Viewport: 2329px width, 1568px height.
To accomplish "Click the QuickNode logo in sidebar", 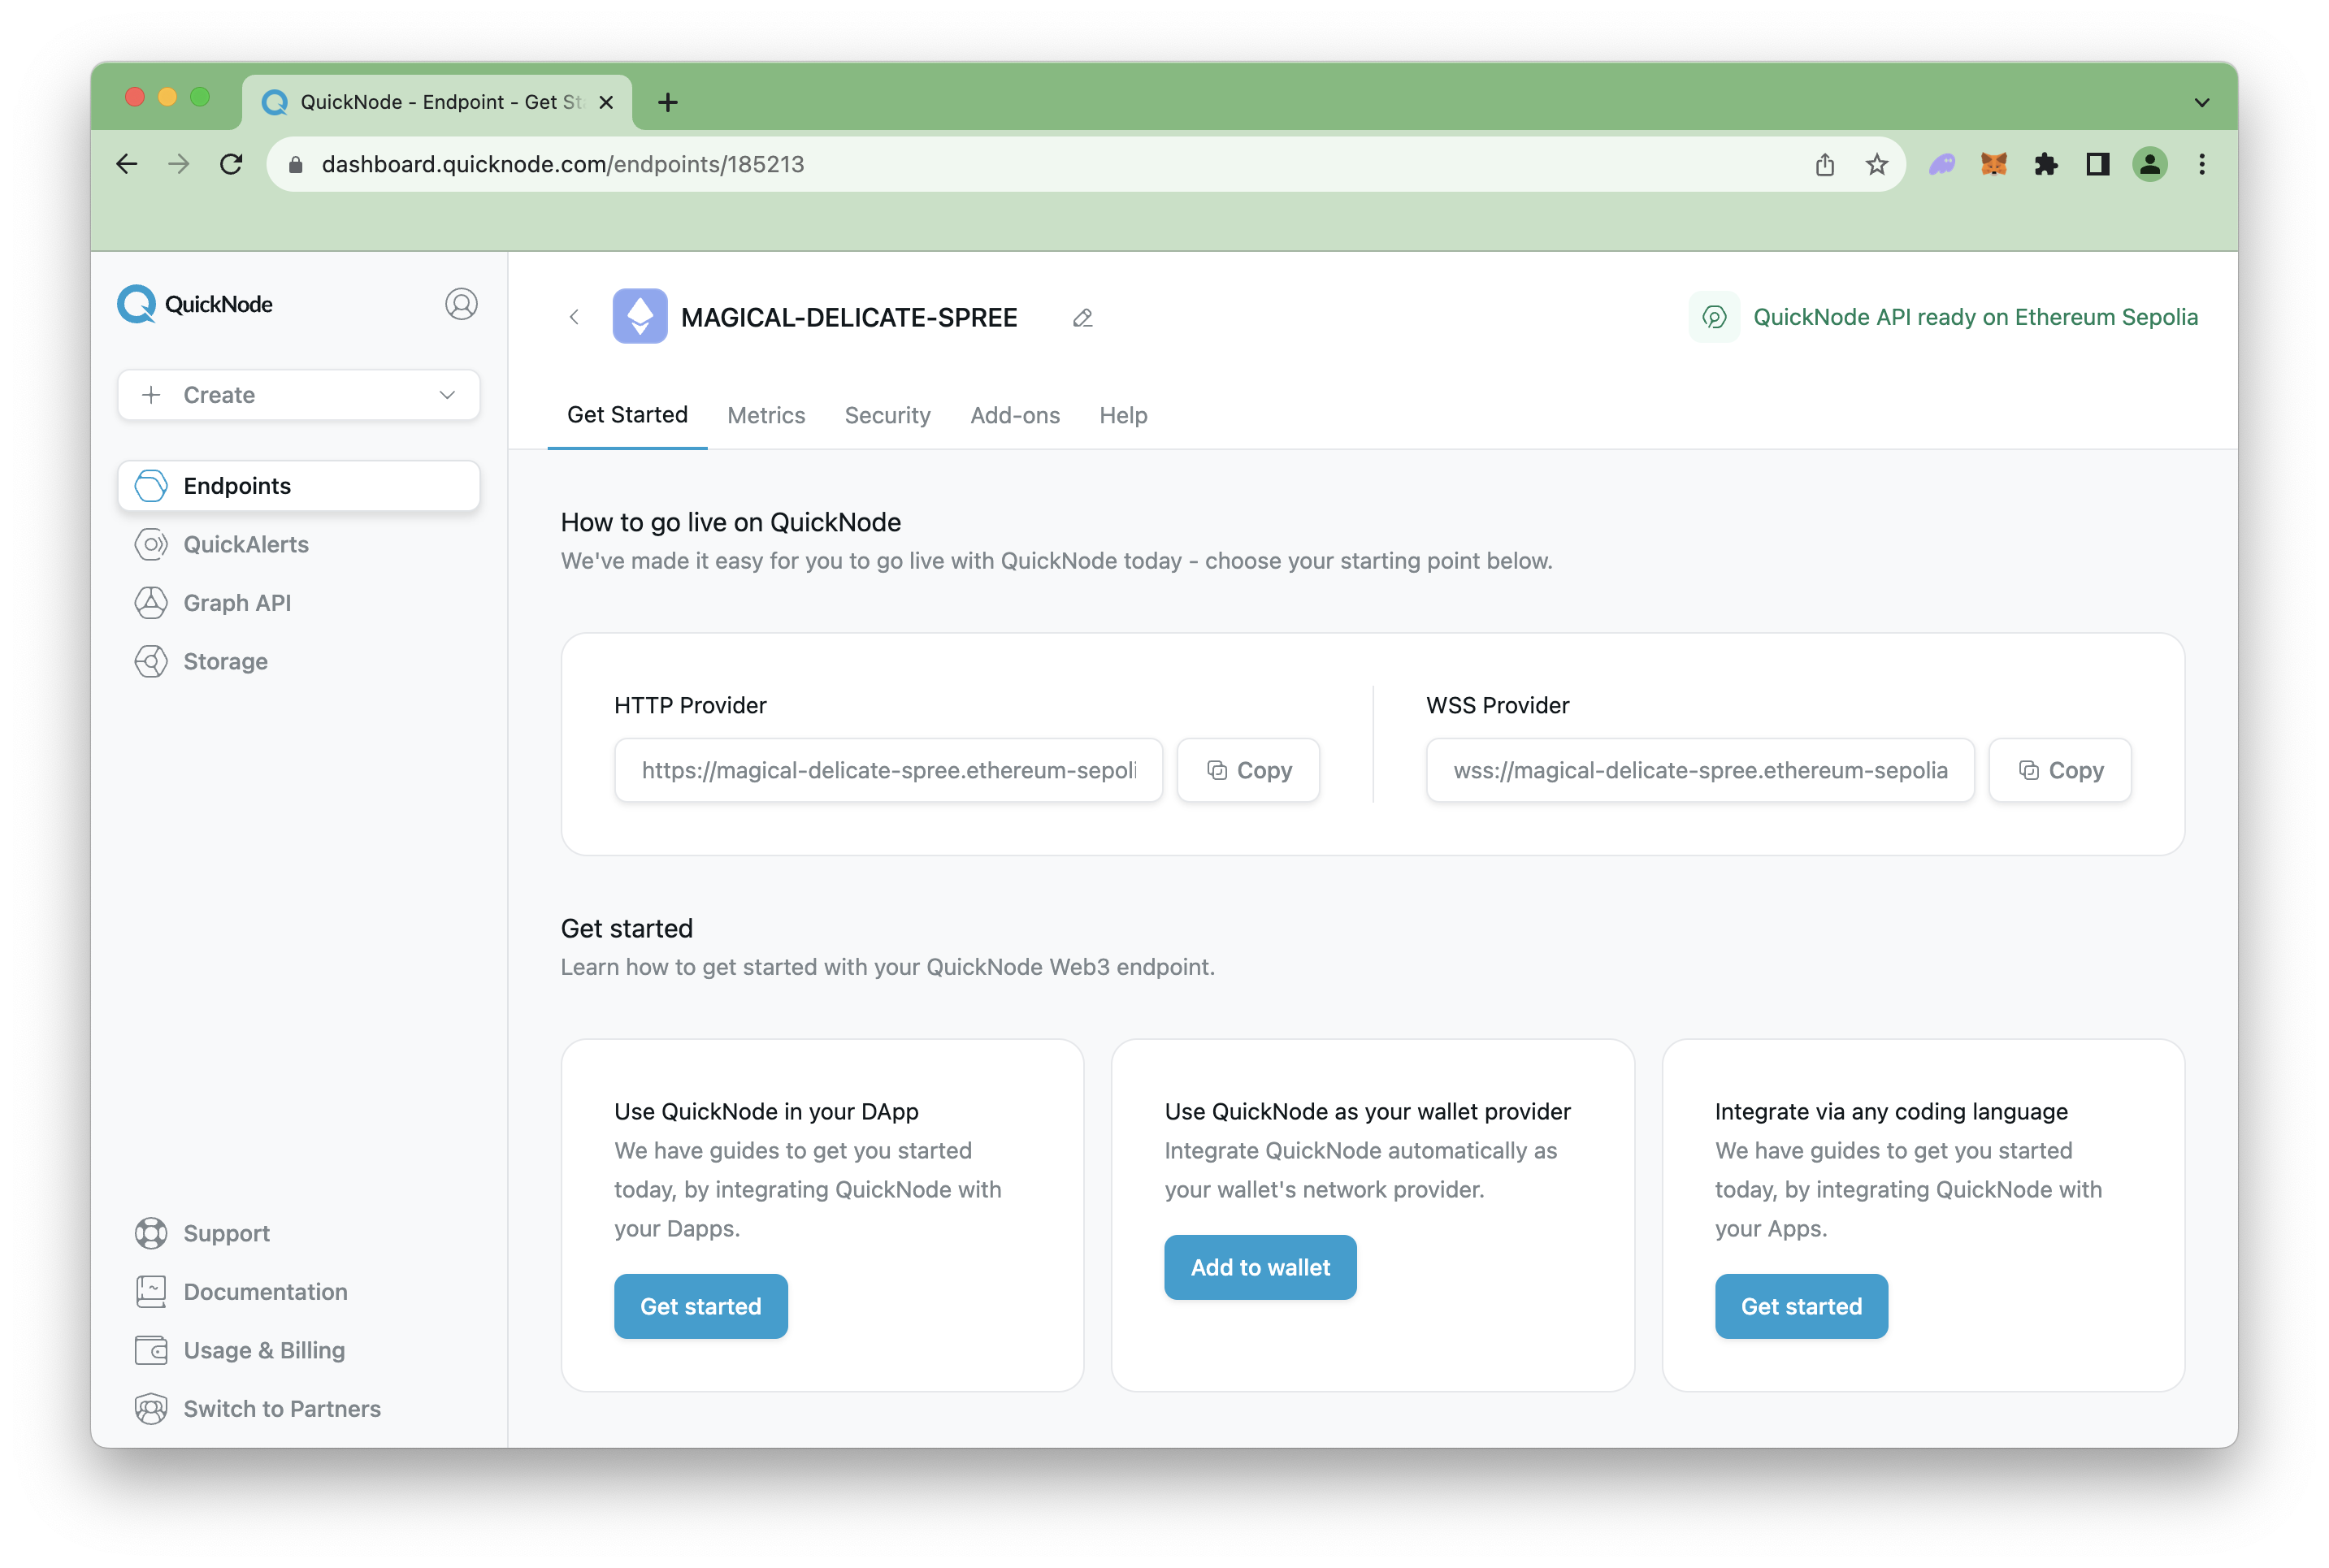I will pos(195,304).
